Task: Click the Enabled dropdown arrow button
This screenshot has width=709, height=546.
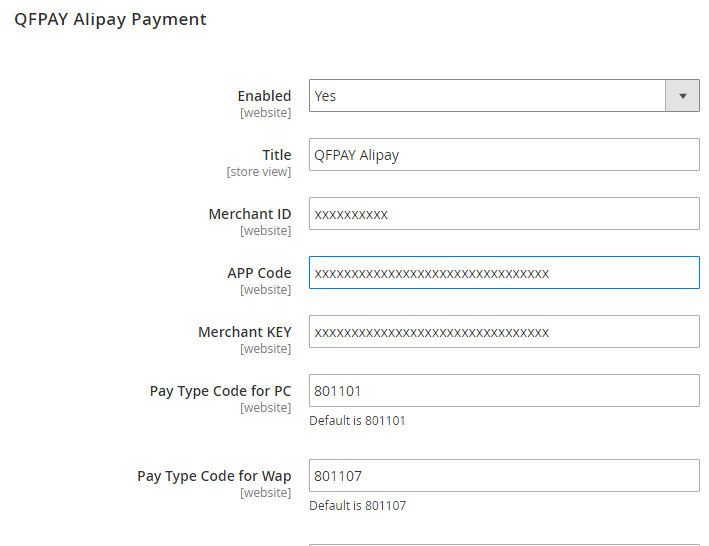Action: 682,96
